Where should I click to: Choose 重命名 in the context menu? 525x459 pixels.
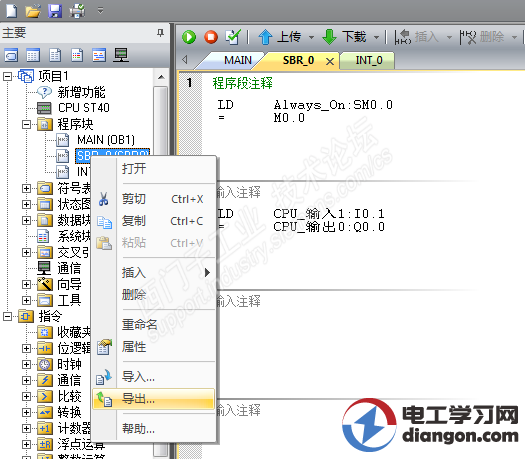pos(154,325)
